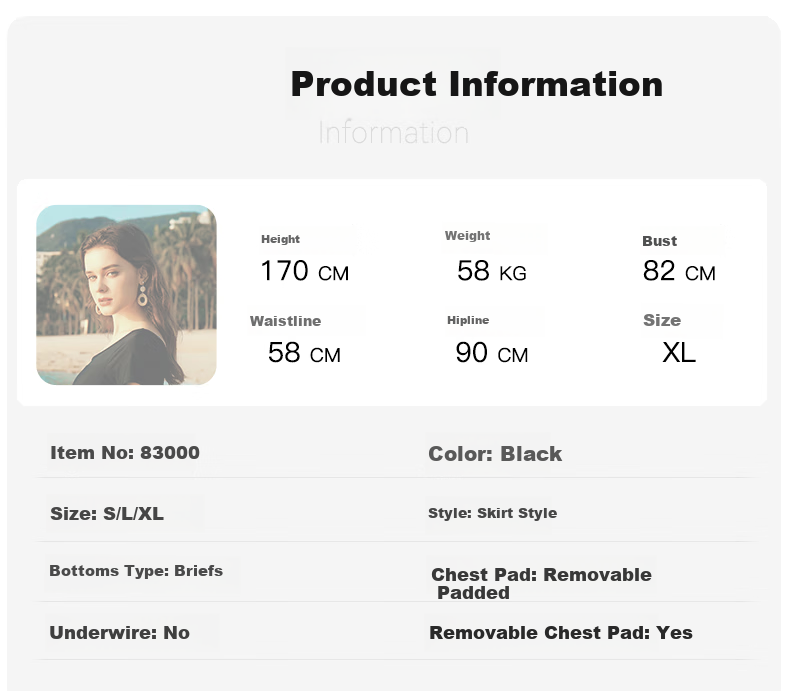
Task: Click the faded Information subtitle
Action: (393, 132)
